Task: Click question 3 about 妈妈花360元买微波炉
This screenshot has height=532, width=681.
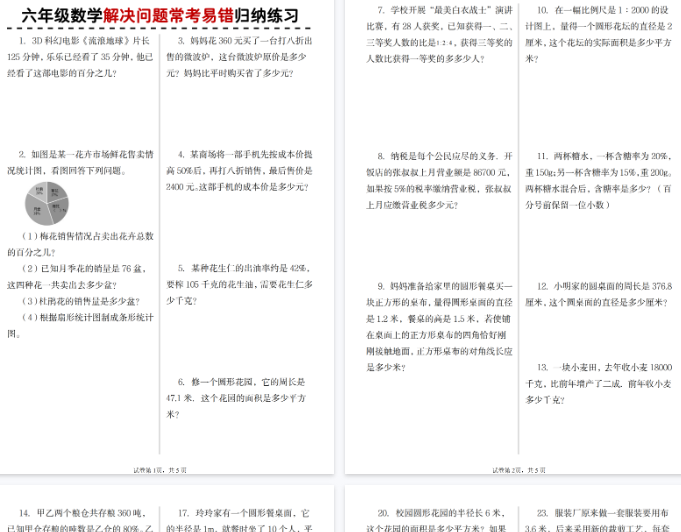Action: pos(239,57)
